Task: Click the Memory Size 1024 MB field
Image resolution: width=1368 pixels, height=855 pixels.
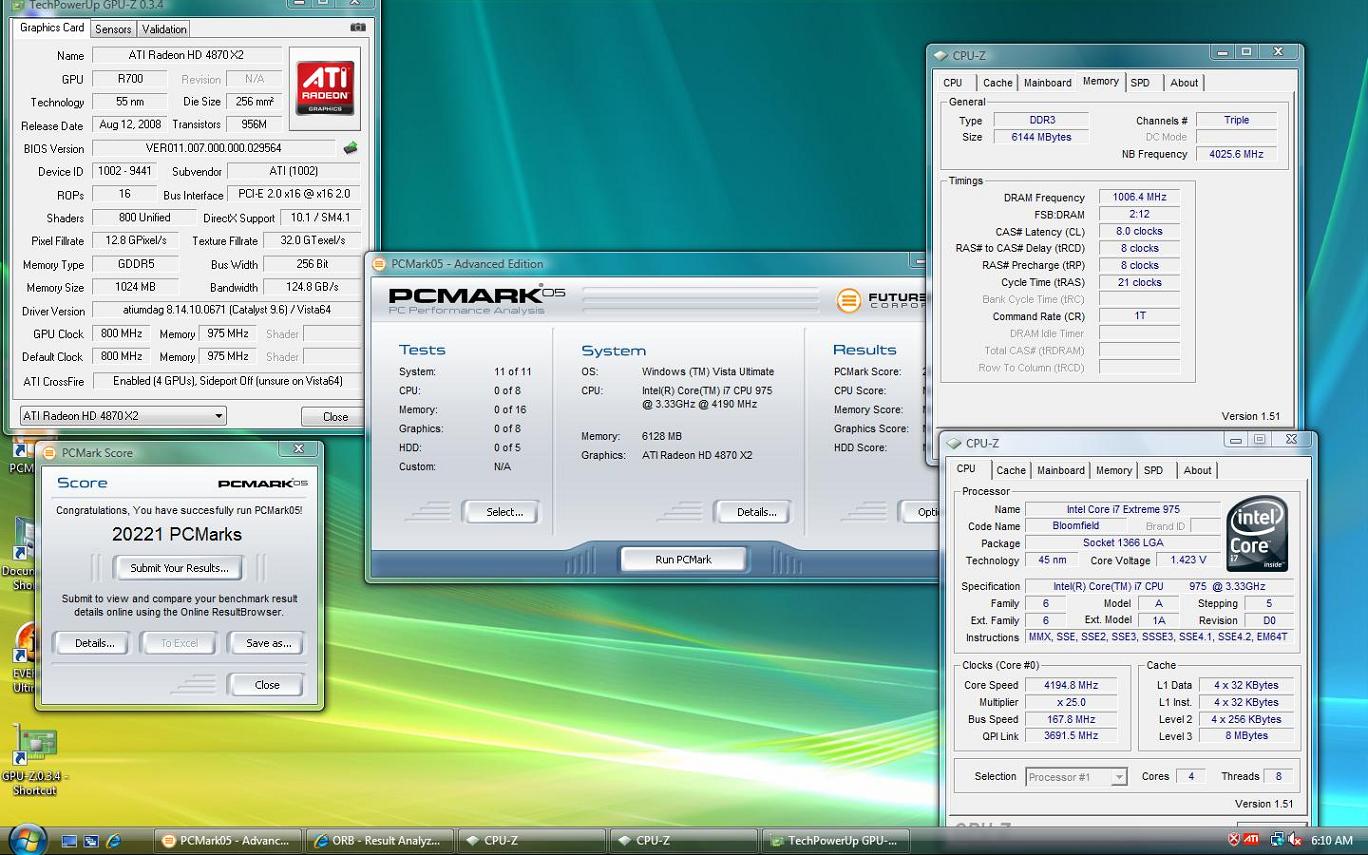Action: point(135,287)
